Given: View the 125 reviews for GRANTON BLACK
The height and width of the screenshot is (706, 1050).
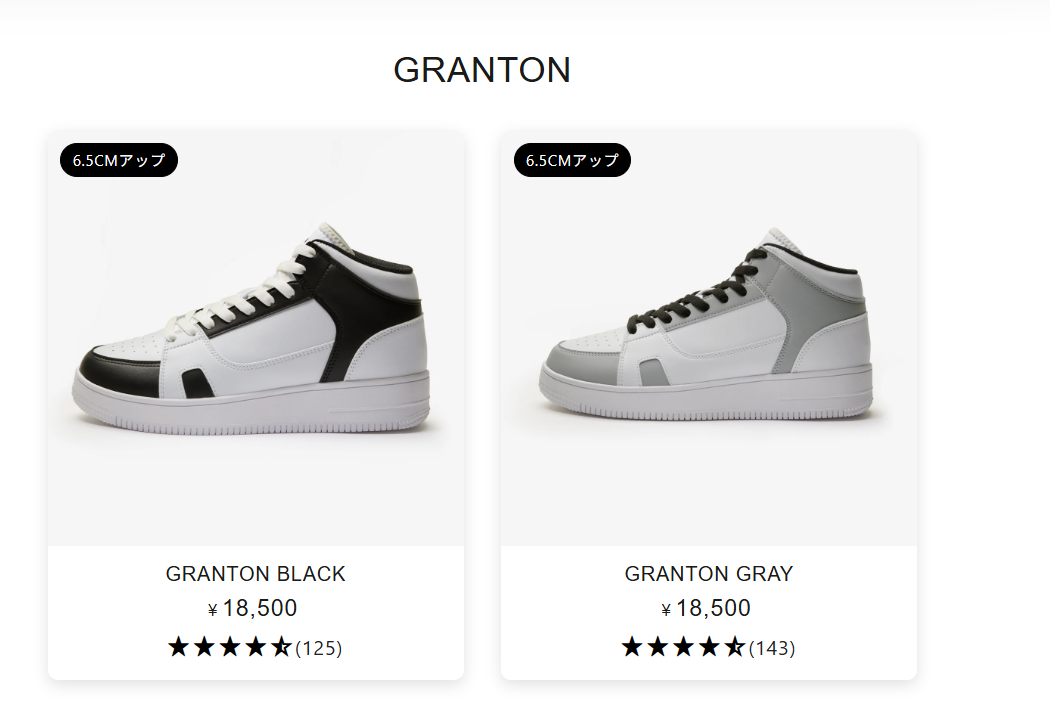Looking at the screenshot, I should tap(319, 648).
